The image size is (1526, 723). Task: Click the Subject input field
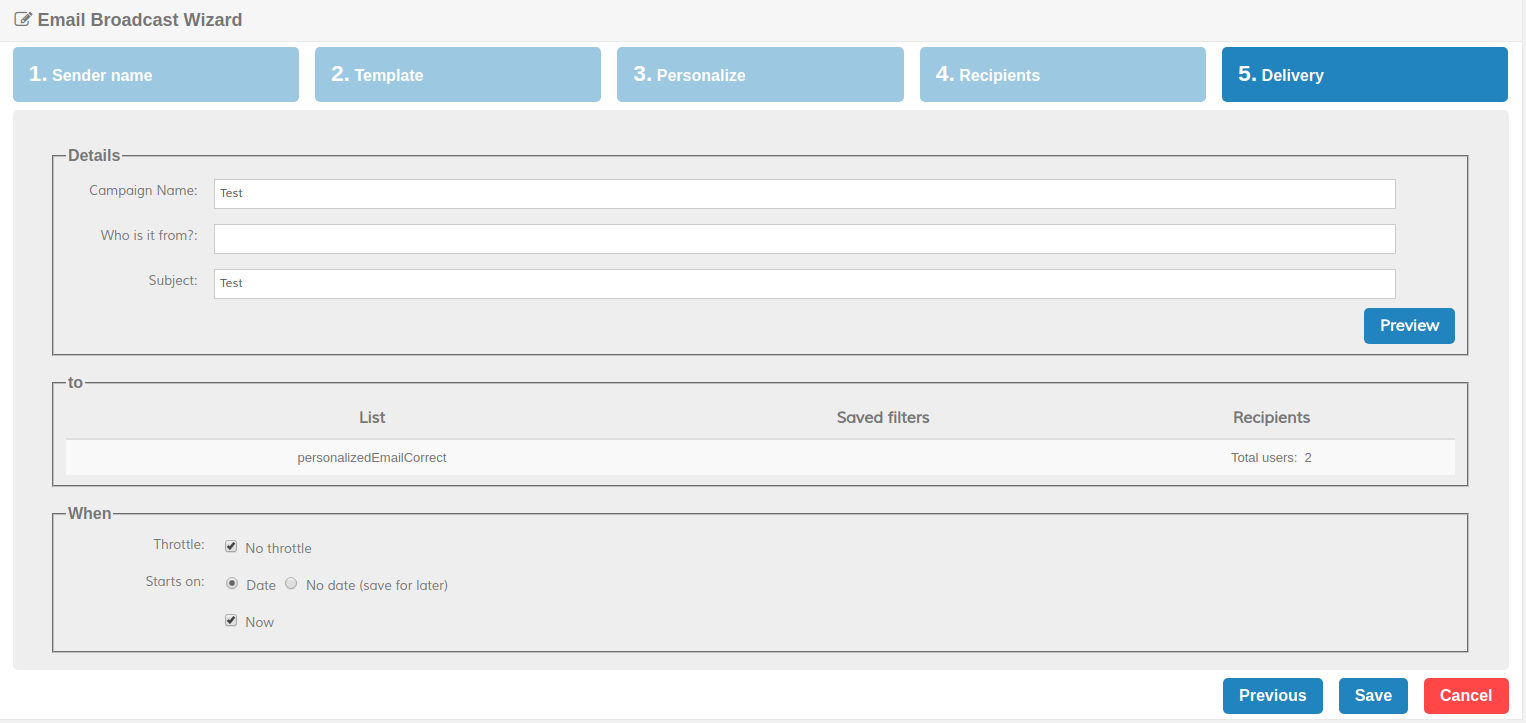point(804,284)
